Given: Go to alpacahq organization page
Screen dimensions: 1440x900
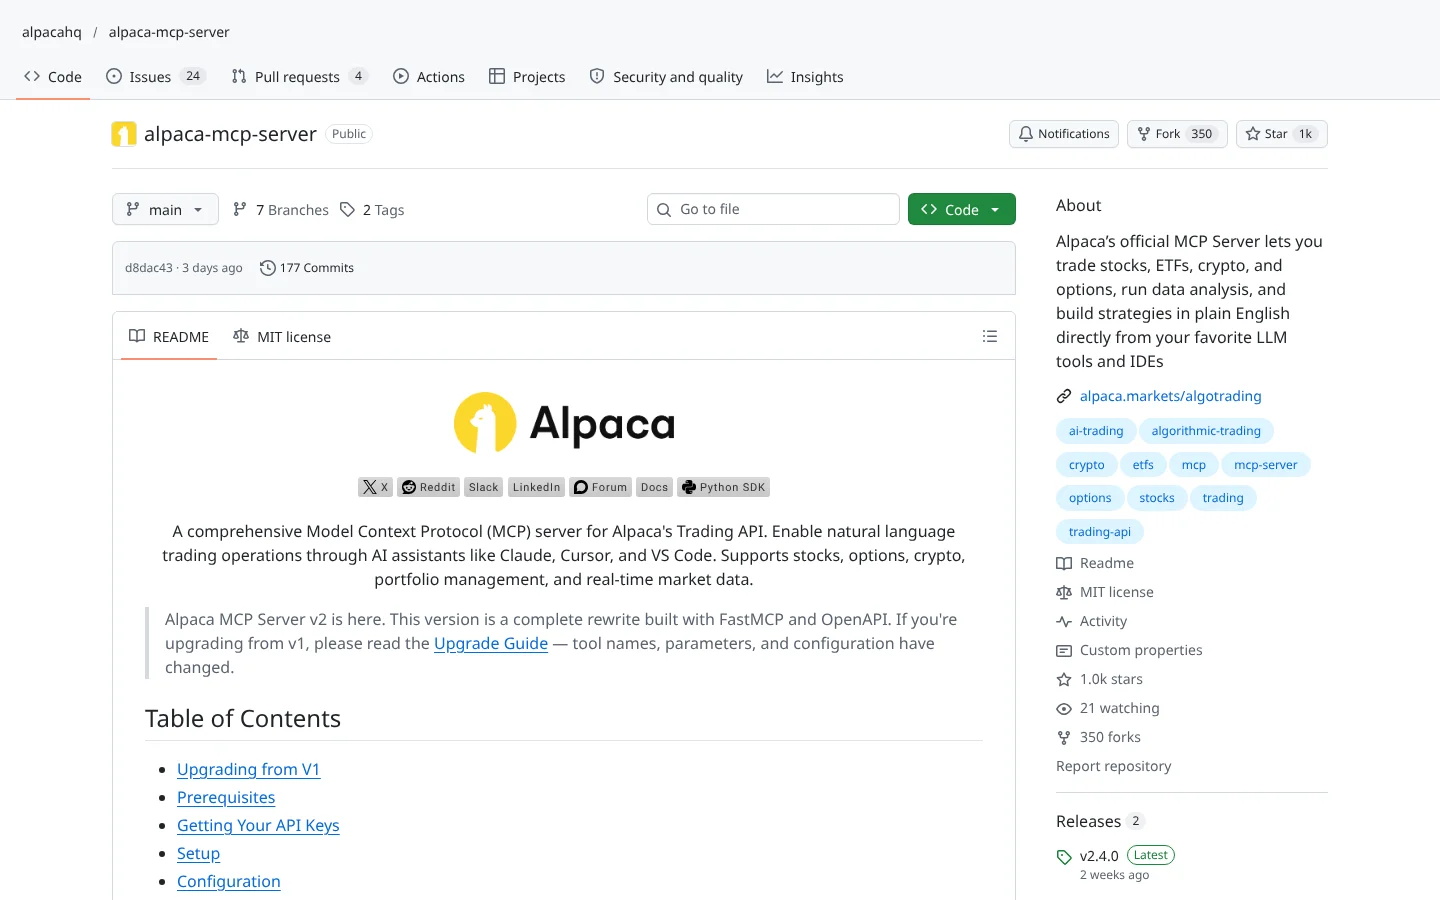Looking at the screenshot, I should point(52,32).
